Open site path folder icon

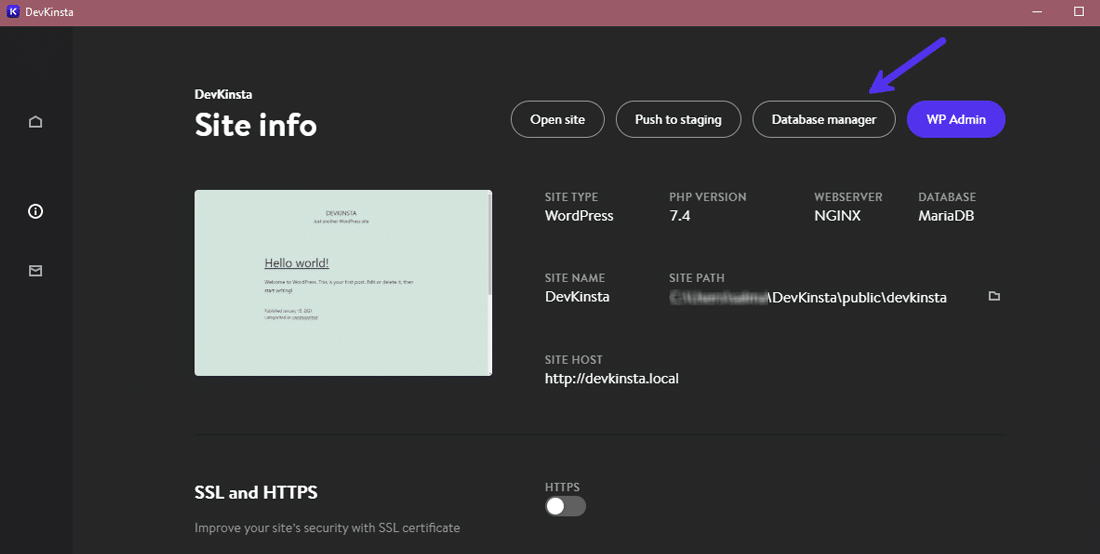pyautogui.click(x=994, y=297)
